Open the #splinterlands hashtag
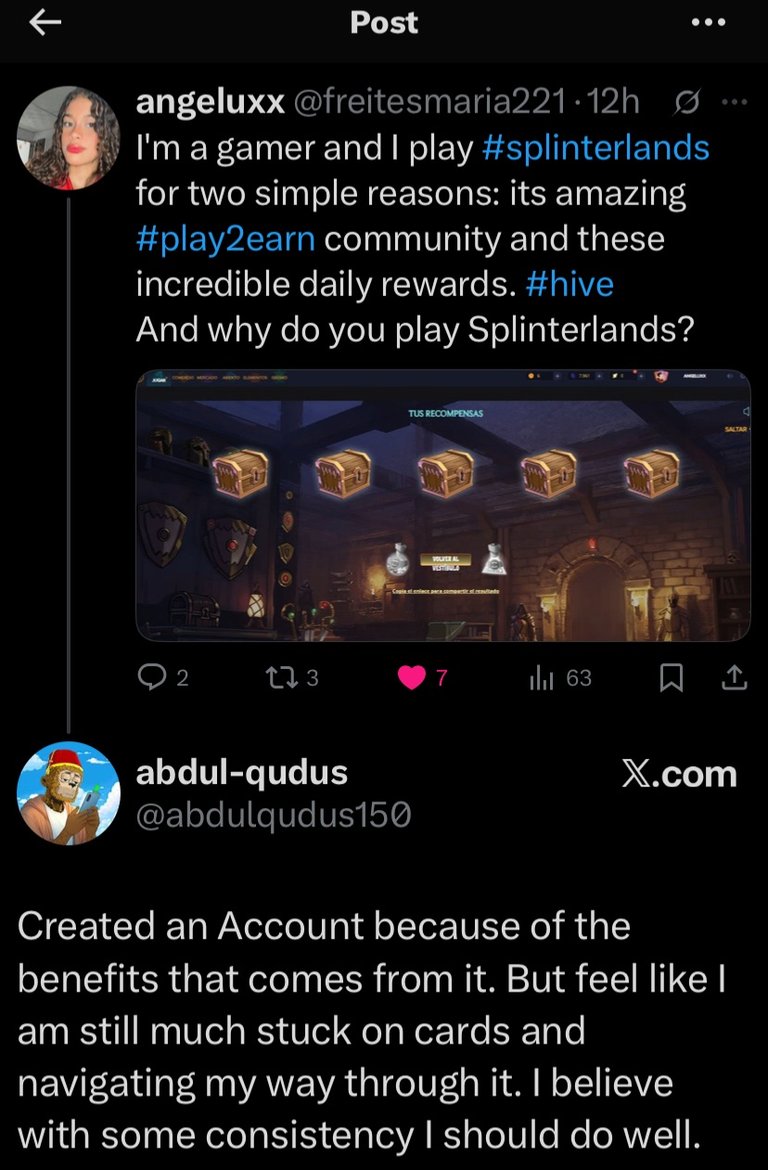Image resolution: width=768 pixels, height=1170 pixels. [595, 147]
